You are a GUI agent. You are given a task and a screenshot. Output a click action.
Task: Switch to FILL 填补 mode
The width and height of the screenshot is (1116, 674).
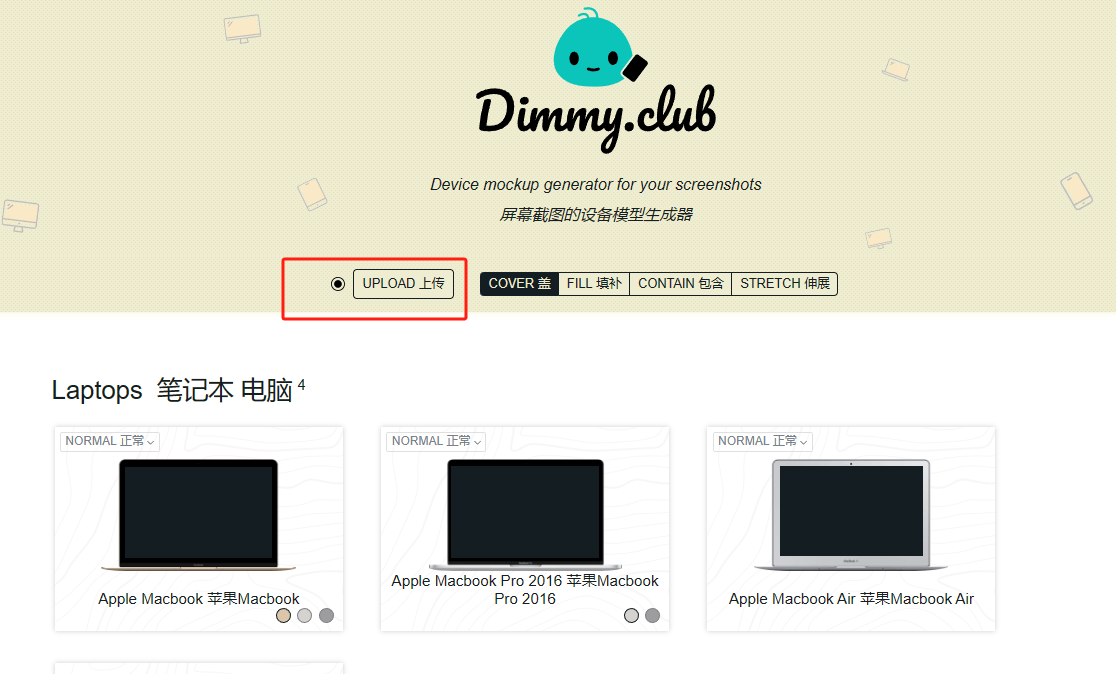click(593, 283)
